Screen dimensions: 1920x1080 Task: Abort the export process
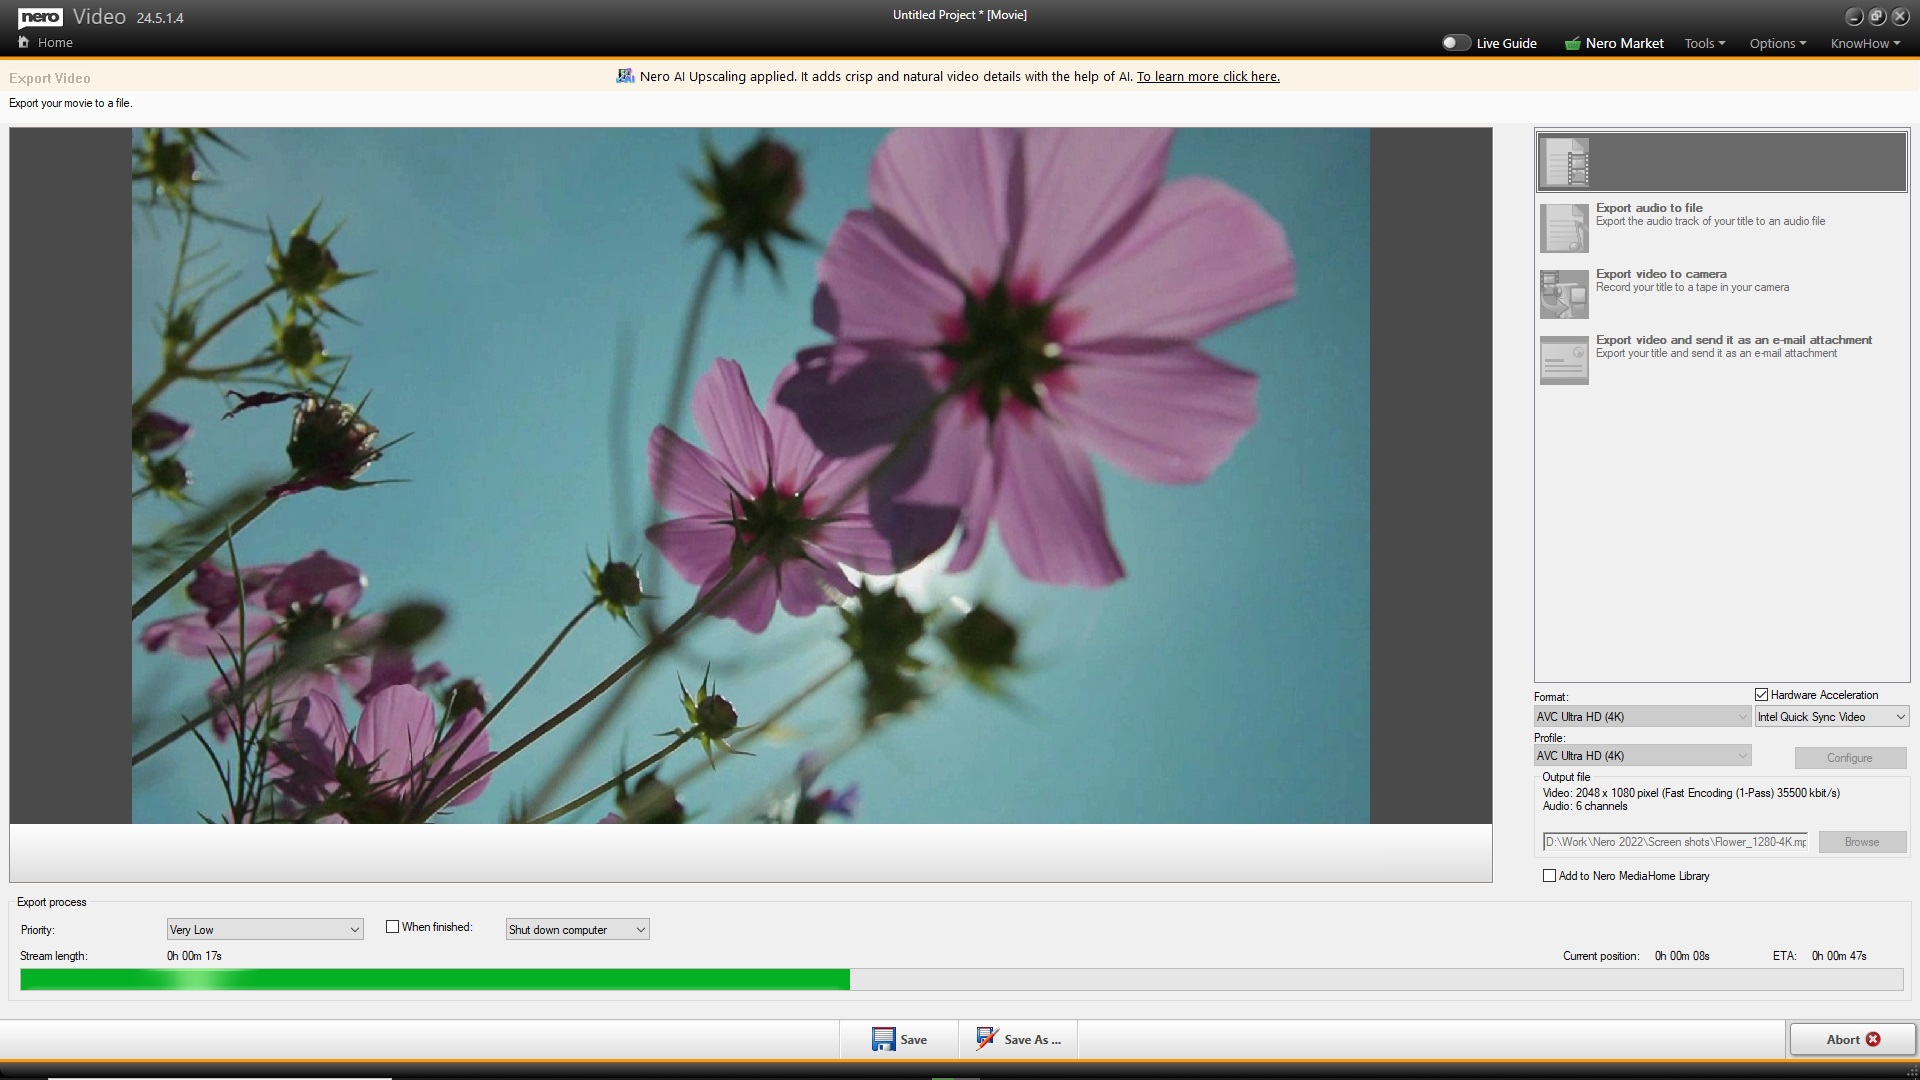1852,1039
